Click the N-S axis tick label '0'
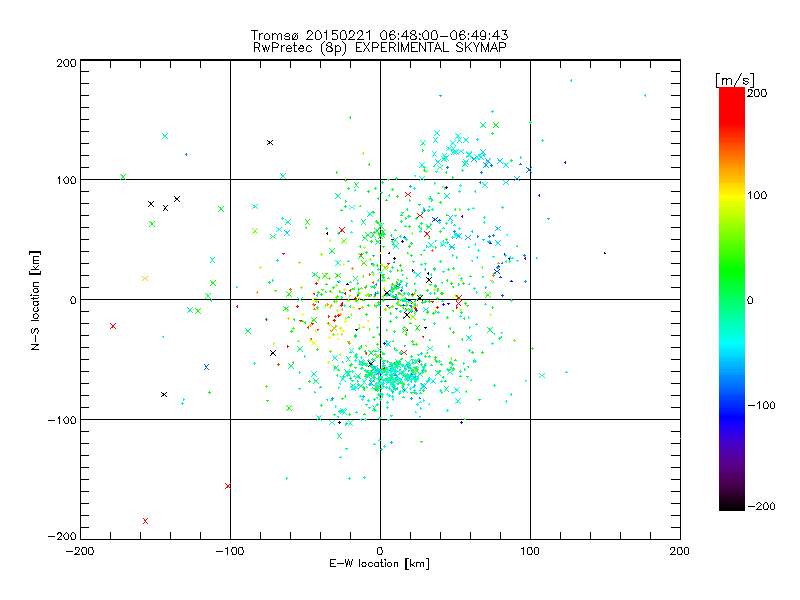This screenshot has width=800, height=600. [x=73, y=300]
